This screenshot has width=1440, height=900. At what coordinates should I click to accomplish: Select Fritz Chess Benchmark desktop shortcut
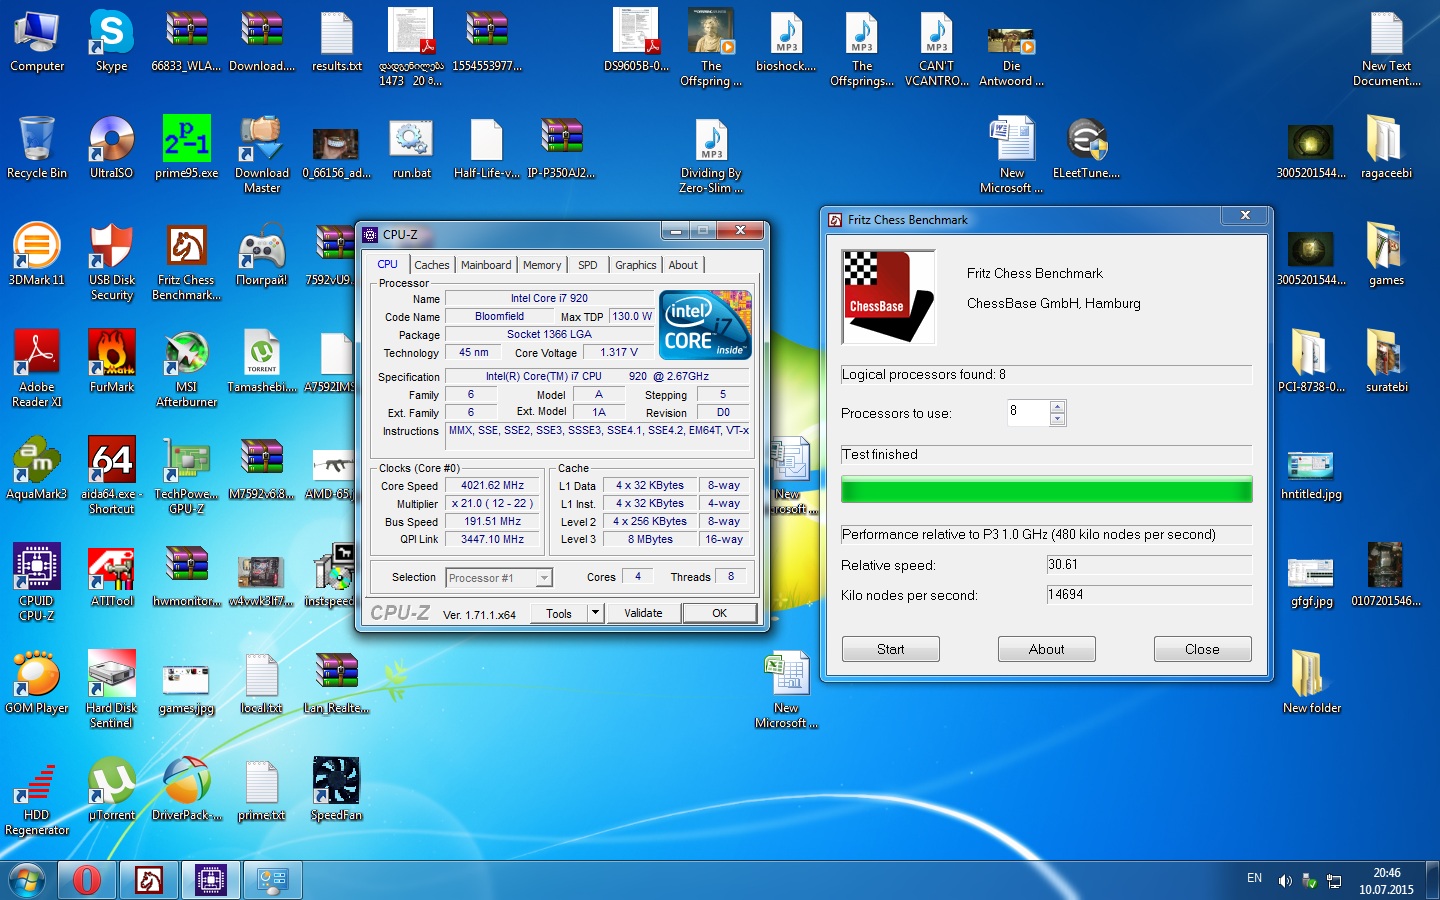click(x=187, y=262)
